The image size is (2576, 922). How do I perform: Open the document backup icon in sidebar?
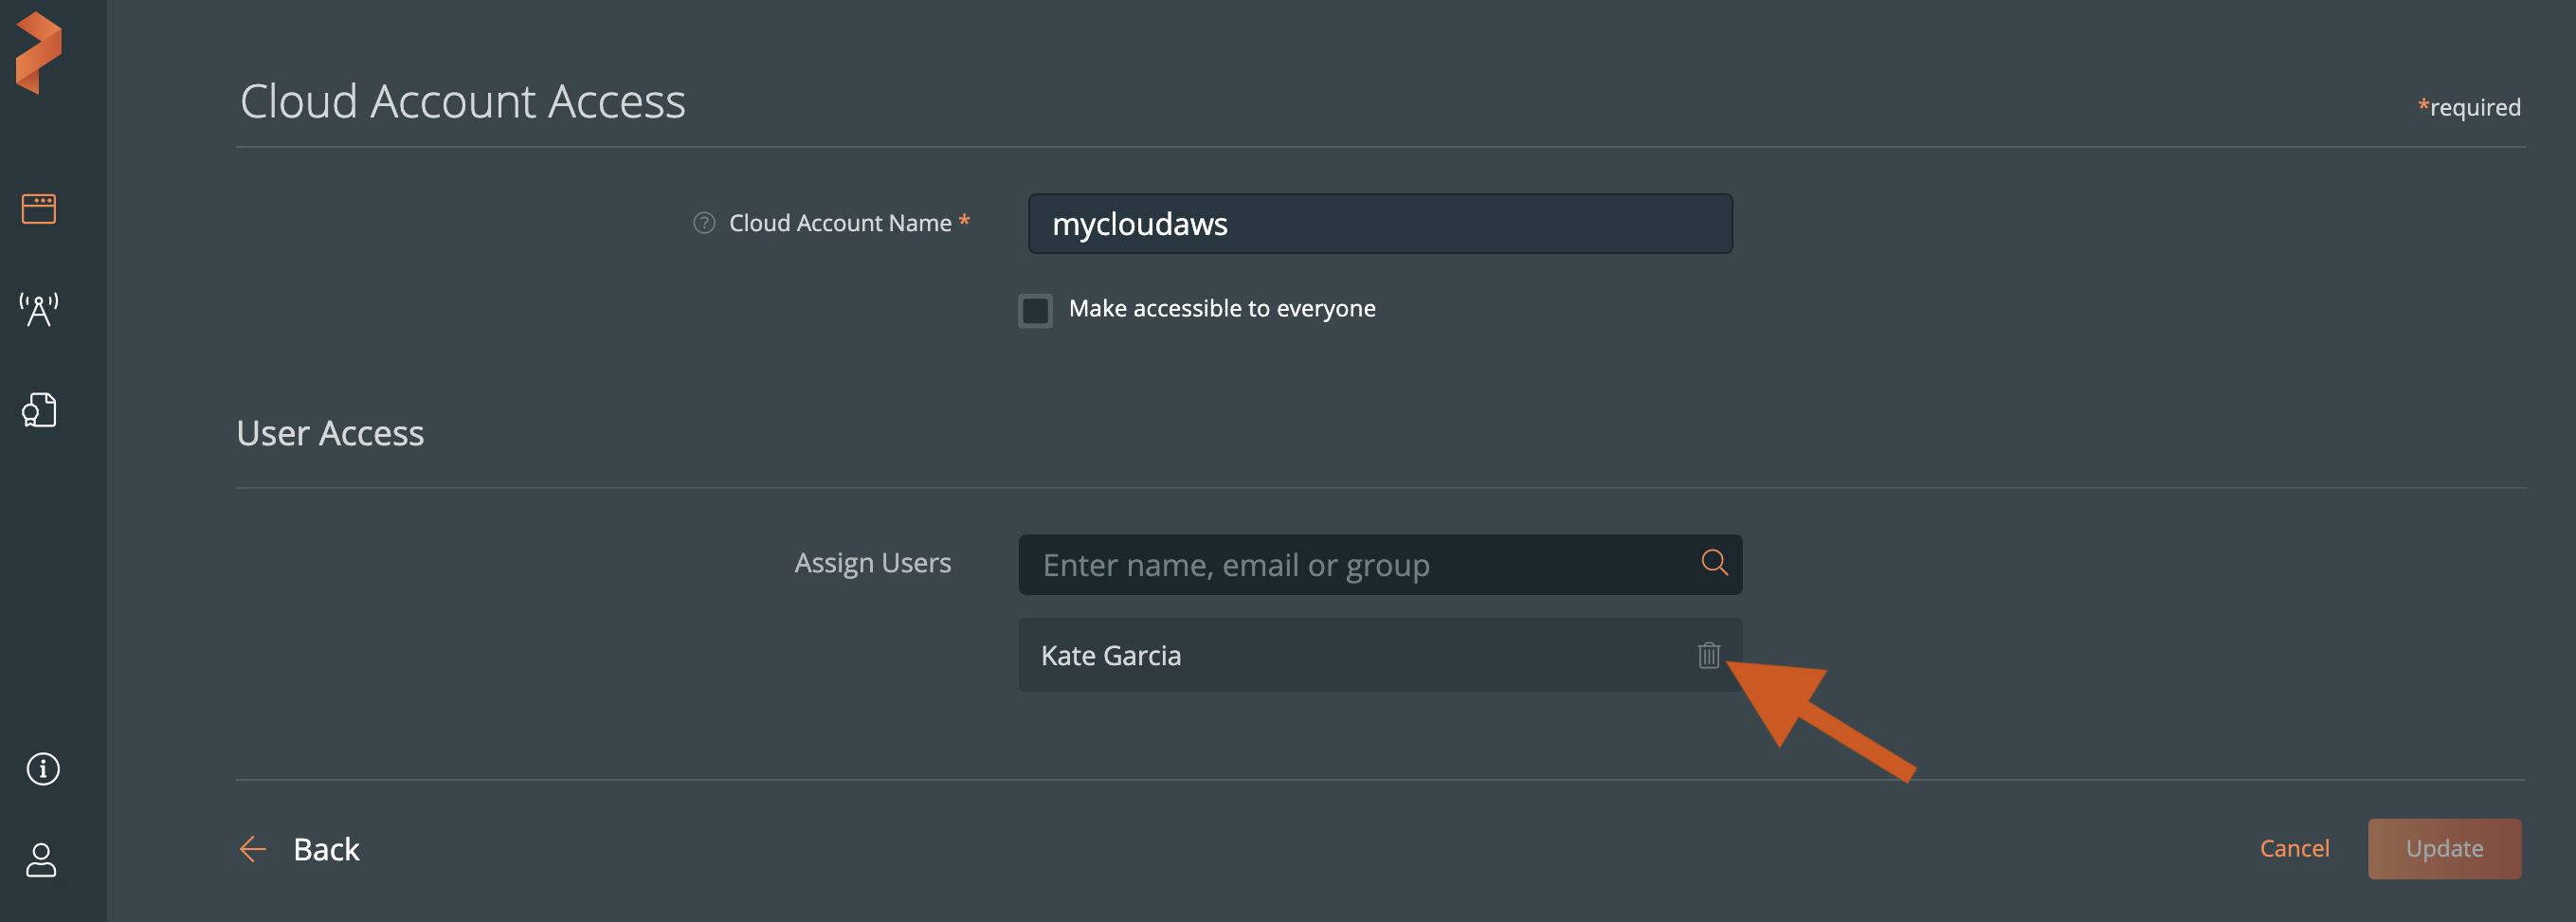[x=39, y=410]
